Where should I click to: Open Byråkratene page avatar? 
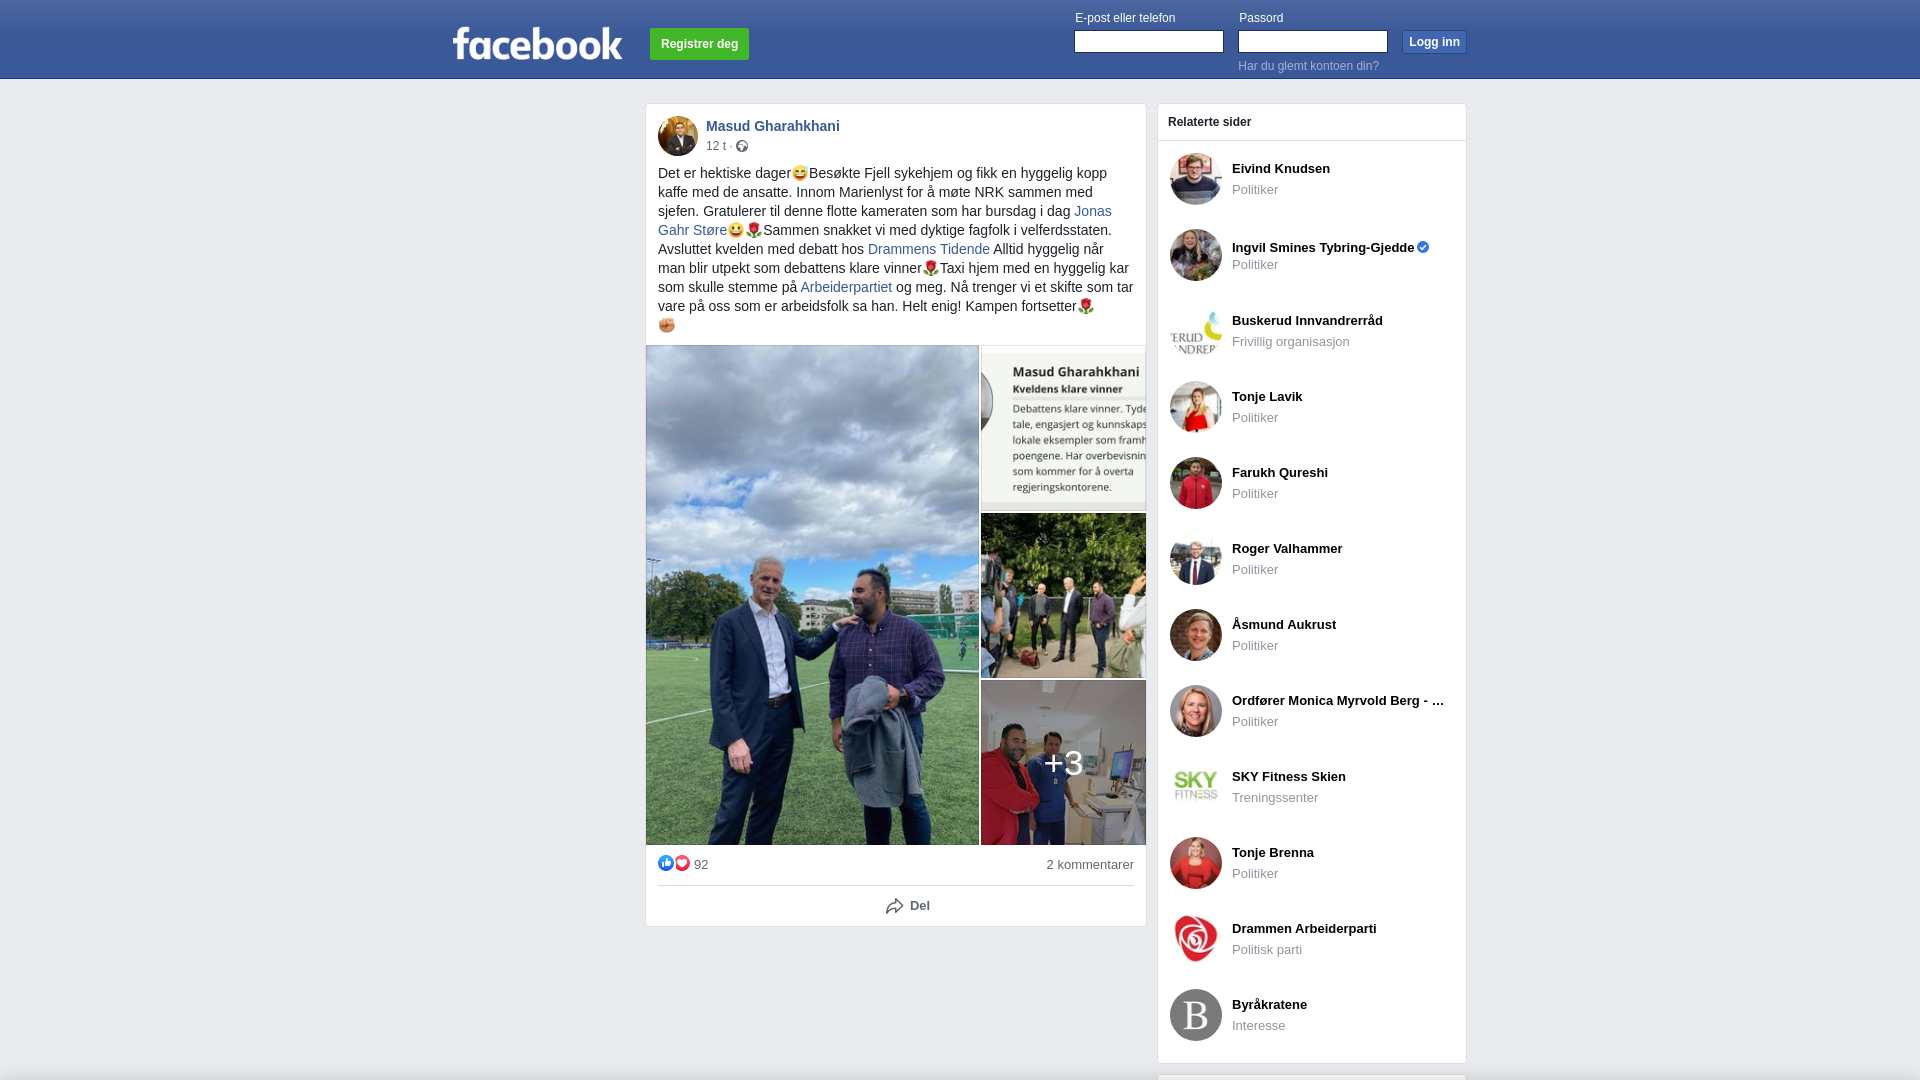click(1196, 1015)
